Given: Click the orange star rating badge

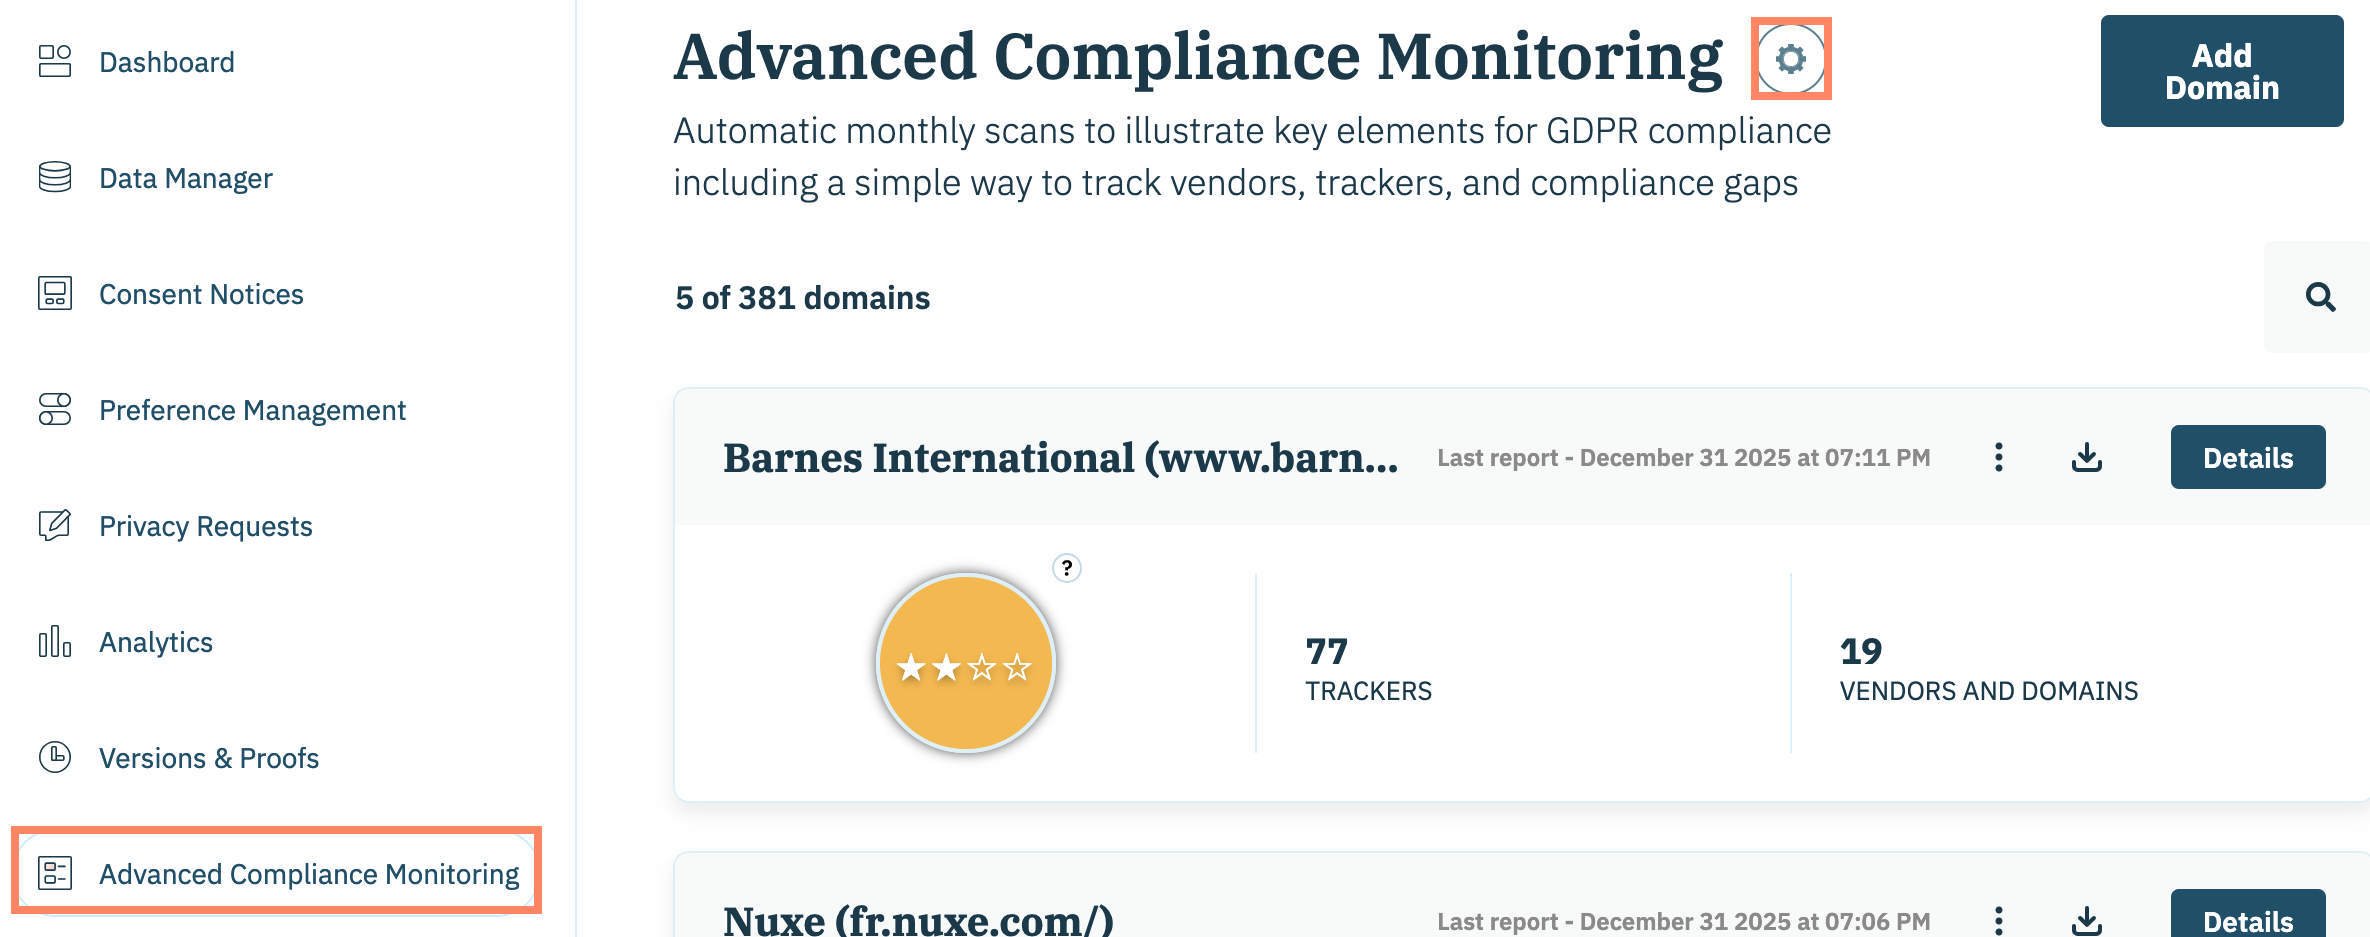Looking at the screenshot, I should 965,663.
